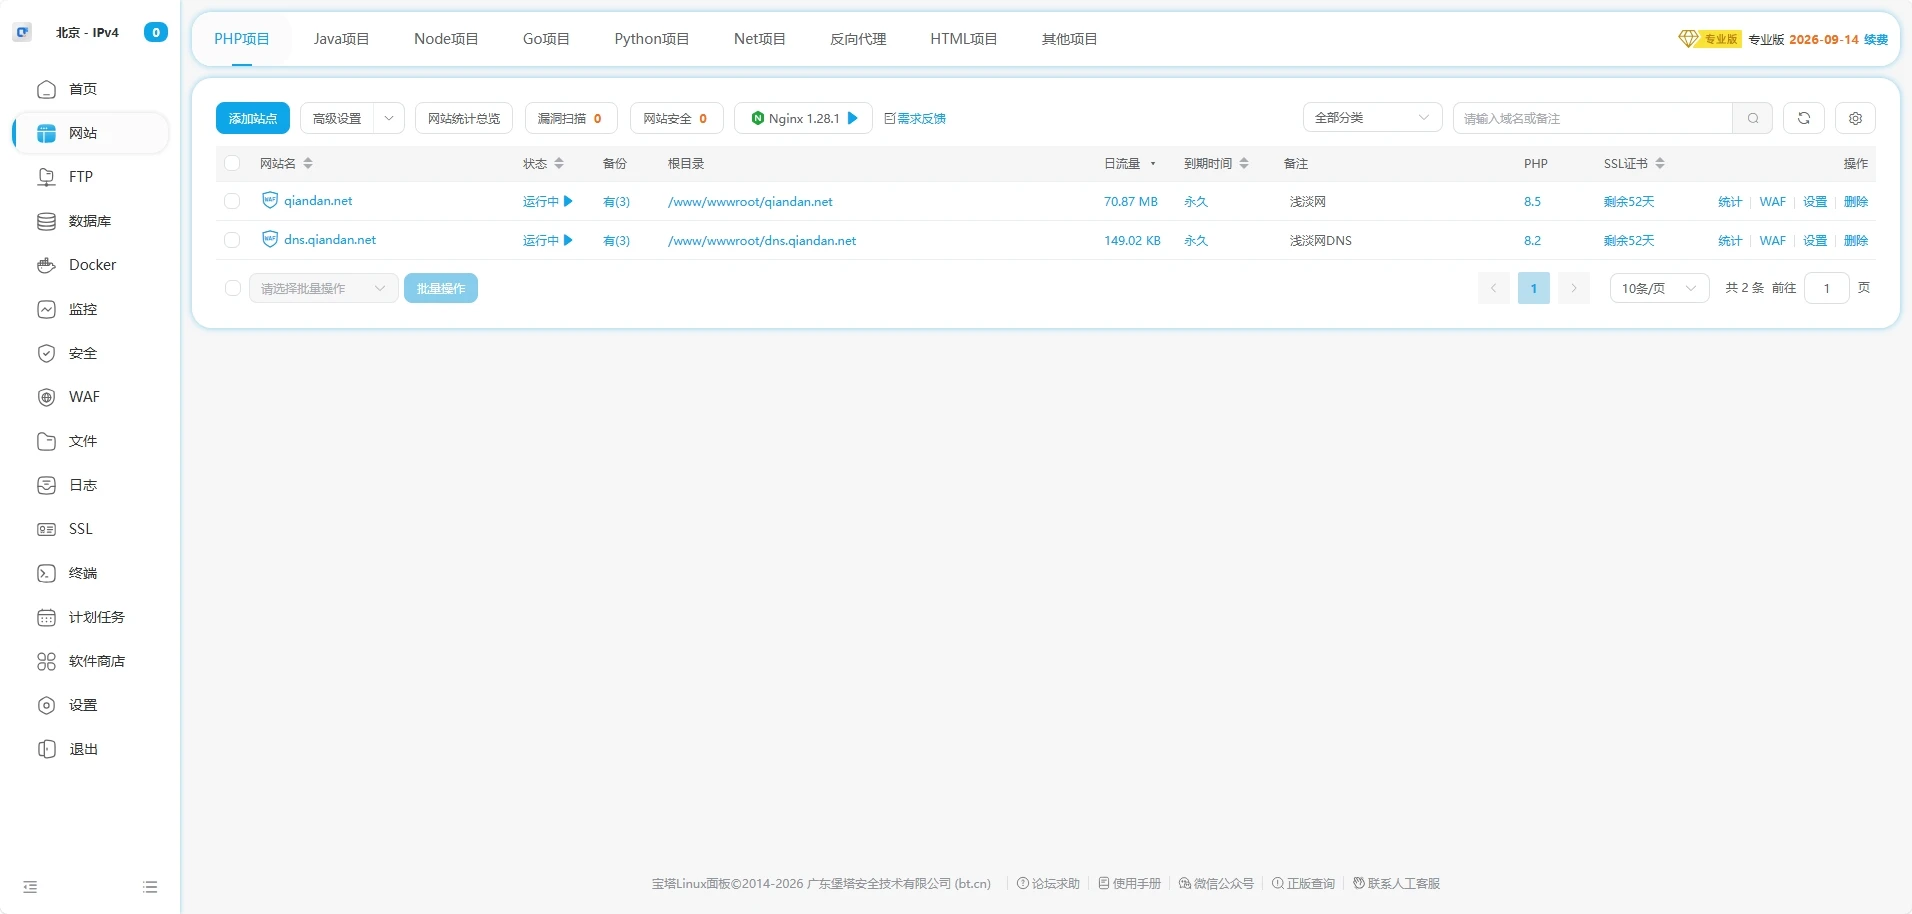1912x914 pixels.
Task: Switch to the Java项目 tab
Action: [x=341, y=39]
